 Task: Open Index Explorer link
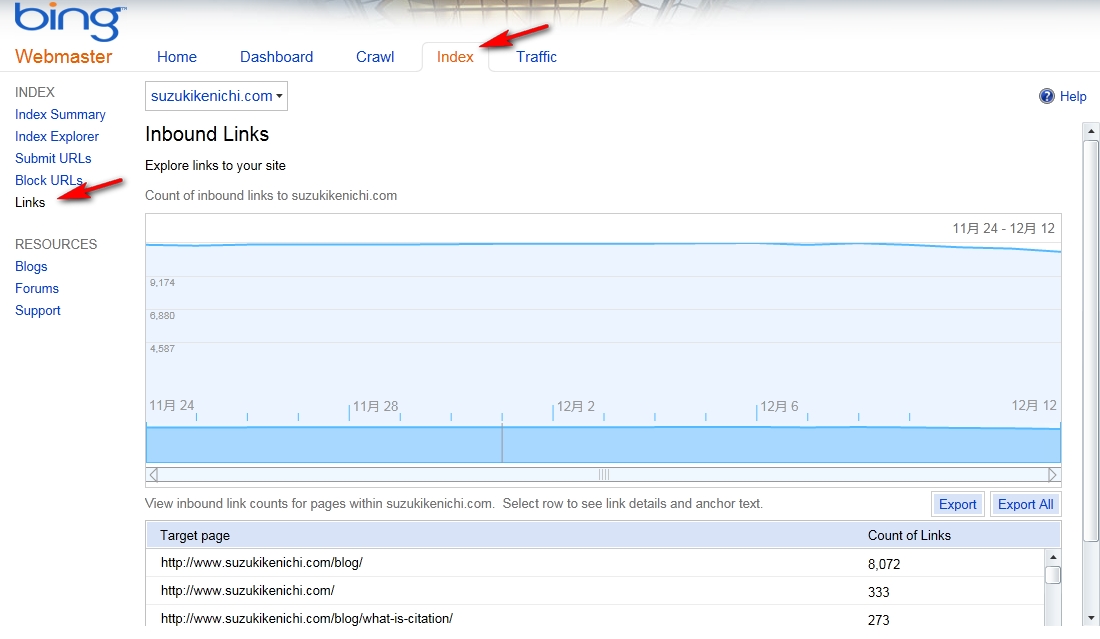(57, 136)
